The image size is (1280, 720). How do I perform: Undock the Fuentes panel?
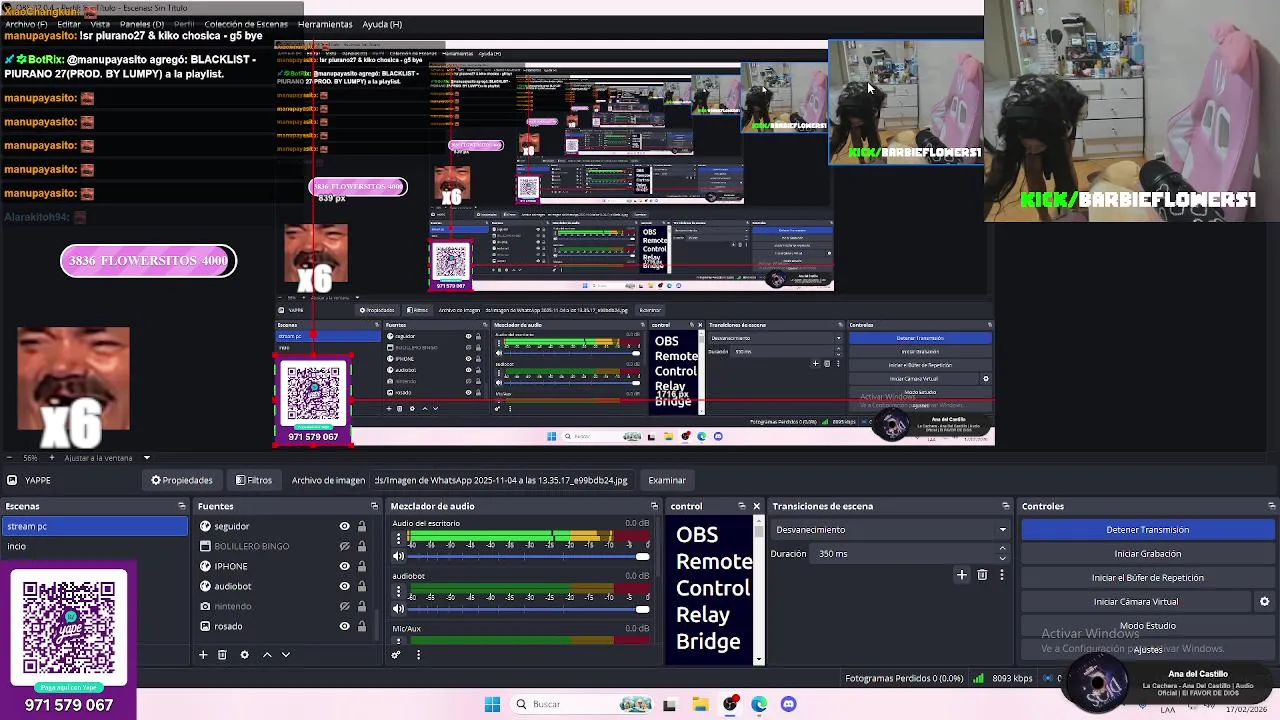pos(374,506)
